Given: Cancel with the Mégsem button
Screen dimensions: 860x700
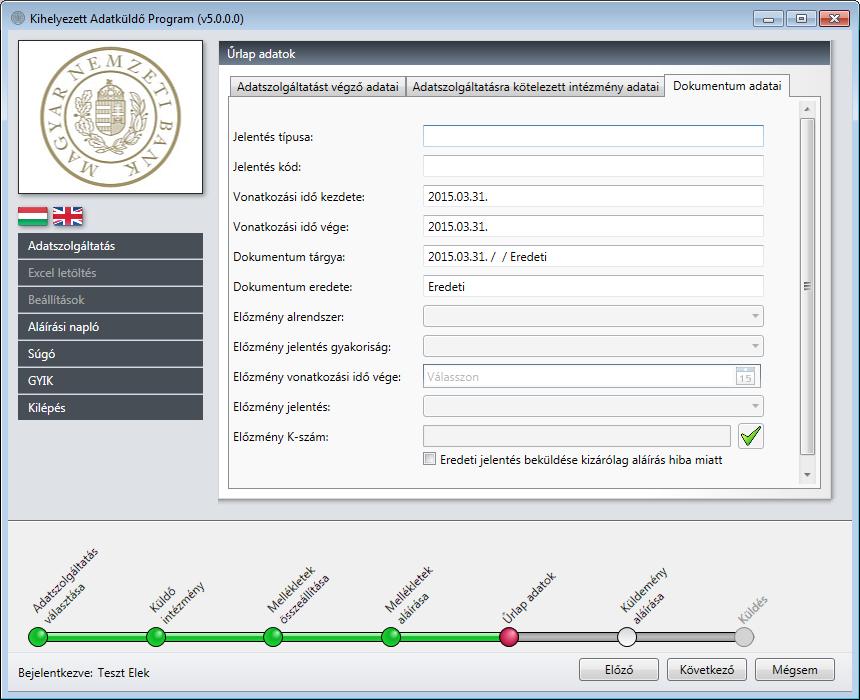Looking at the screenshot, I should 795,670.
